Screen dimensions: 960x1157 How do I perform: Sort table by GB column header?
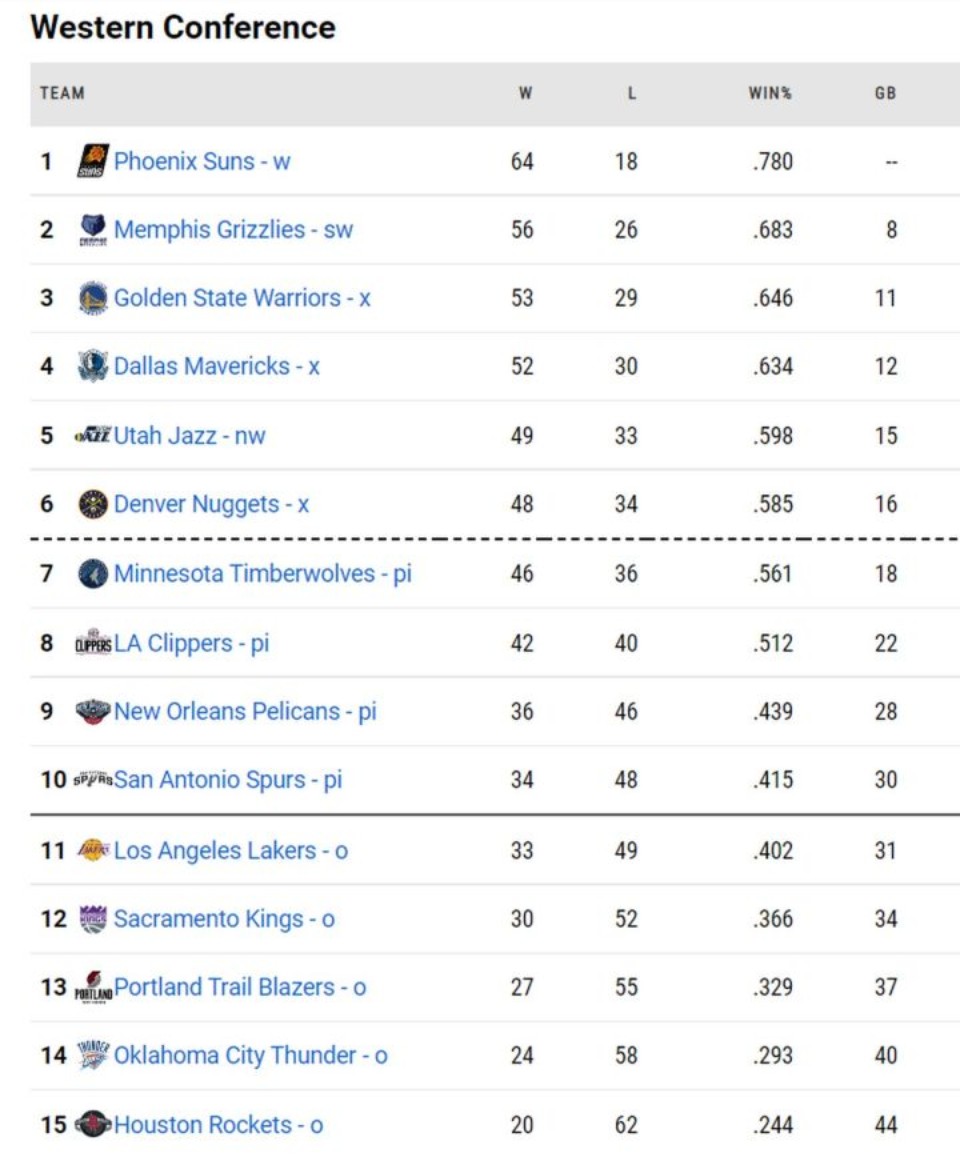pyautogui.click(x=885, y=94)
